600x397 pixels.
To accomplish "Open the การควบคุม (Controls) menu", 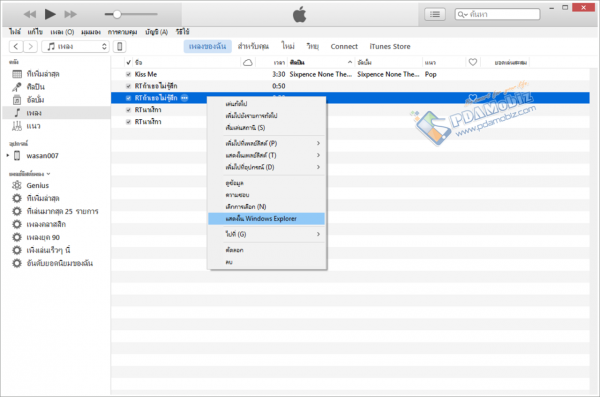I will [122, 32].
